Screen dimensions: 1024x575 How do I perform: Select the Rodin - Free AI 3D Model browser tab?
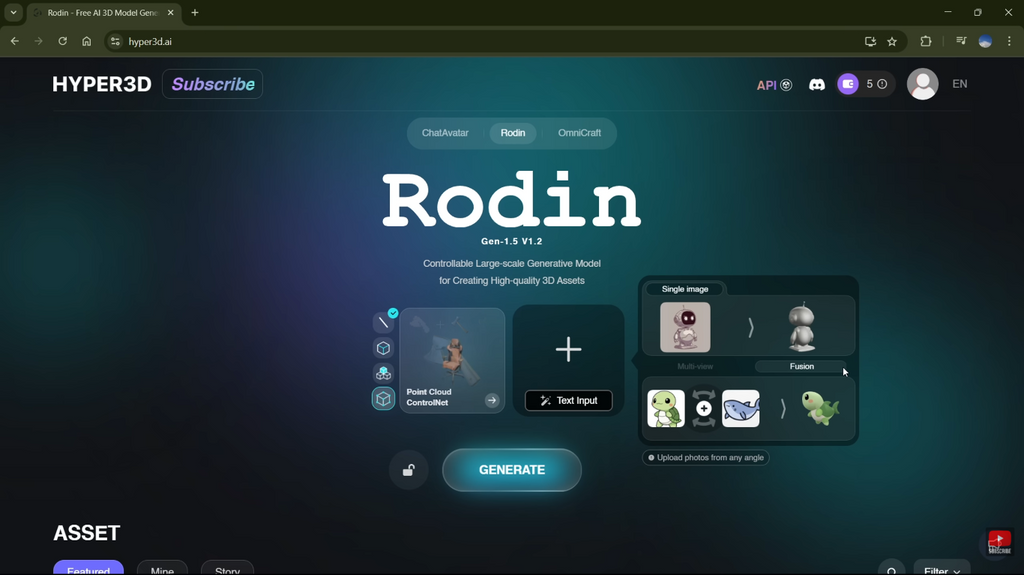[104, 12]
